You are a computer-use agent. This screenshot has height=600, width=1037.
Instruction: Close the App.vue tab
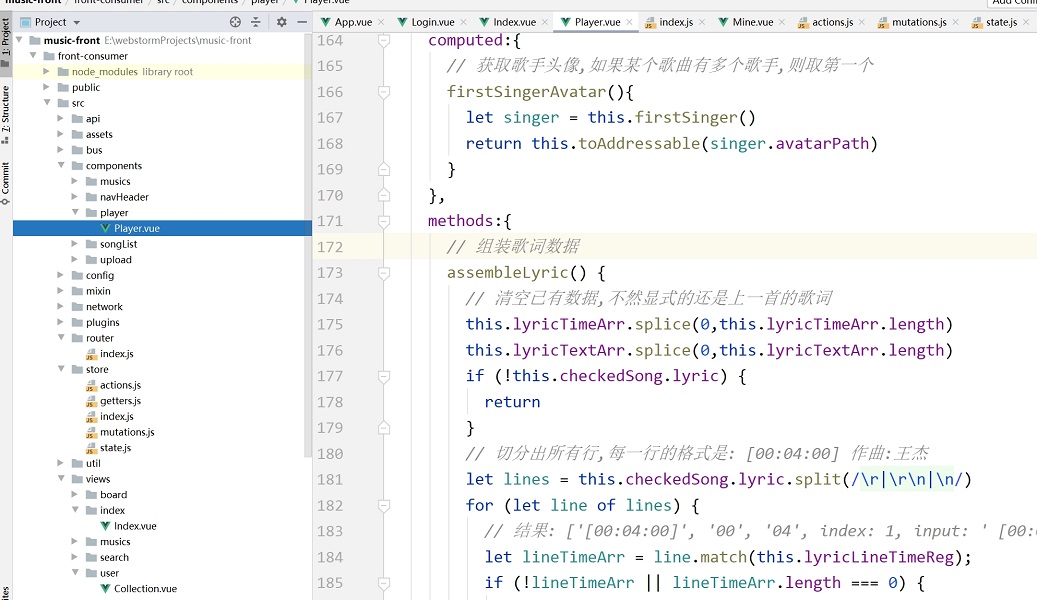(381, 22)
